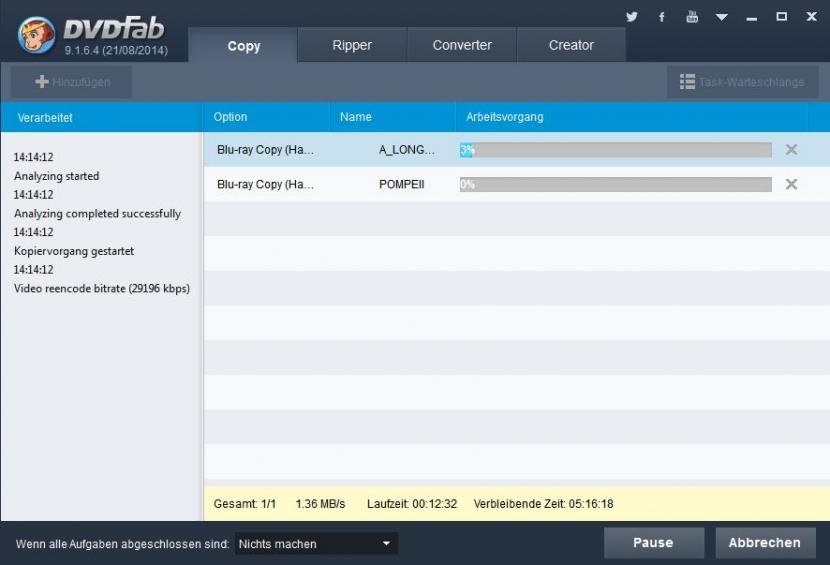The height and width of the screenshot is (565, 830).
Task: Switch to the Converter tab
Action: (462, 45)
